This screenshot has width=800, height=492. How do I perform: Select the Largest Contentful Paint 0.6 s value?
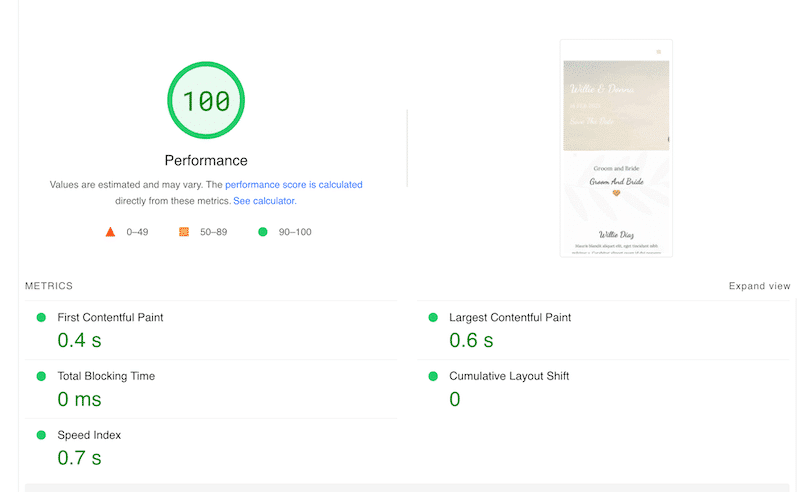[x=471, y=340]
